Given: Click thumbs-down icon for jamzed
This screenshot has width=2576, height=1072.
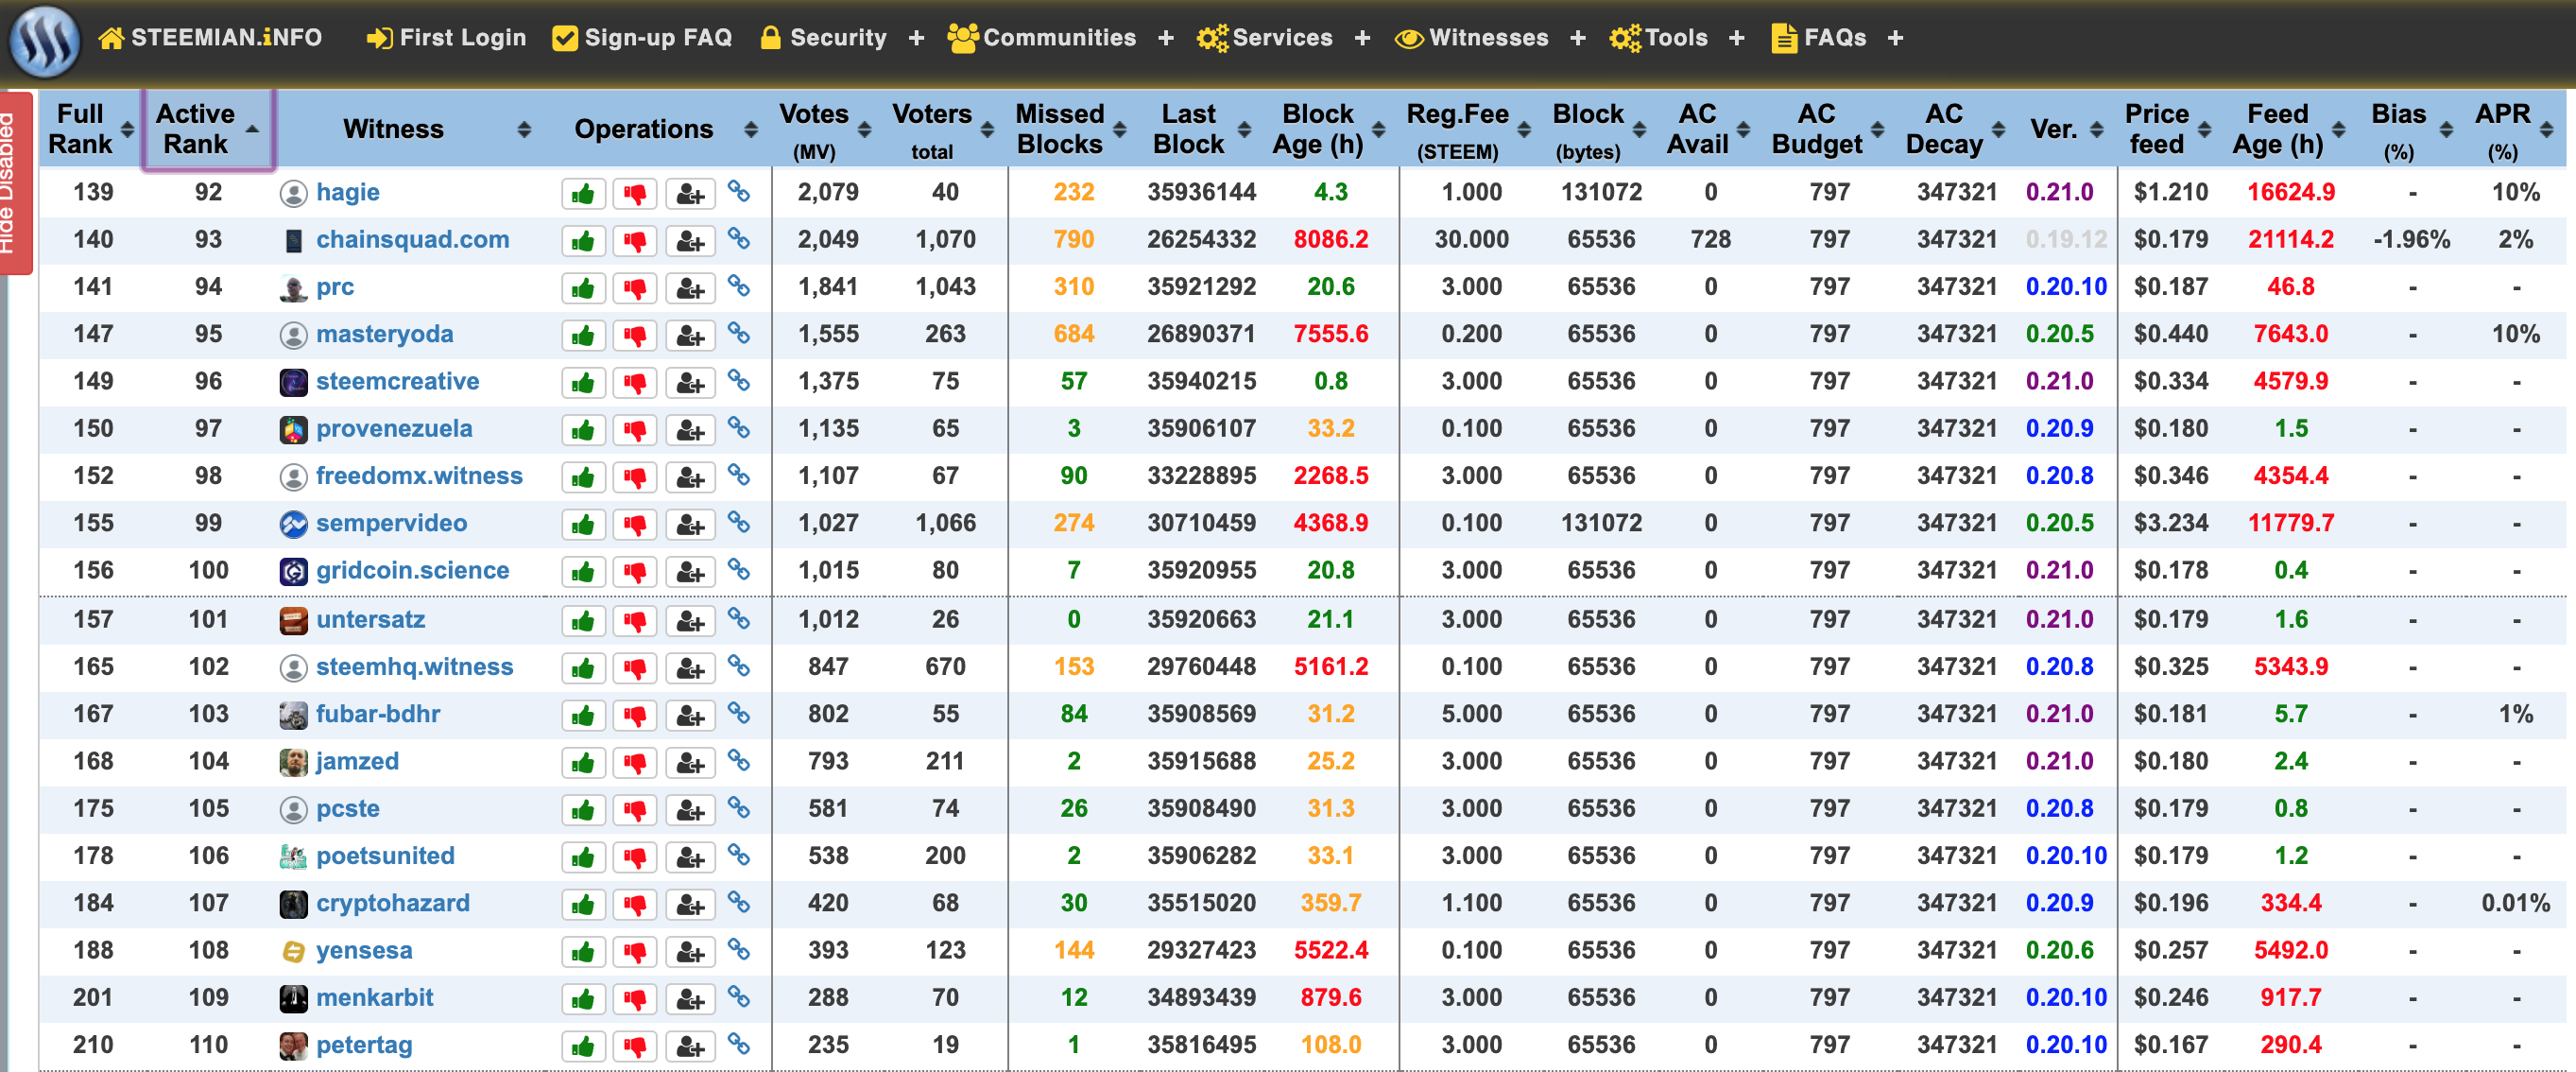Looking at the screenshot, I should click(635, 762).
